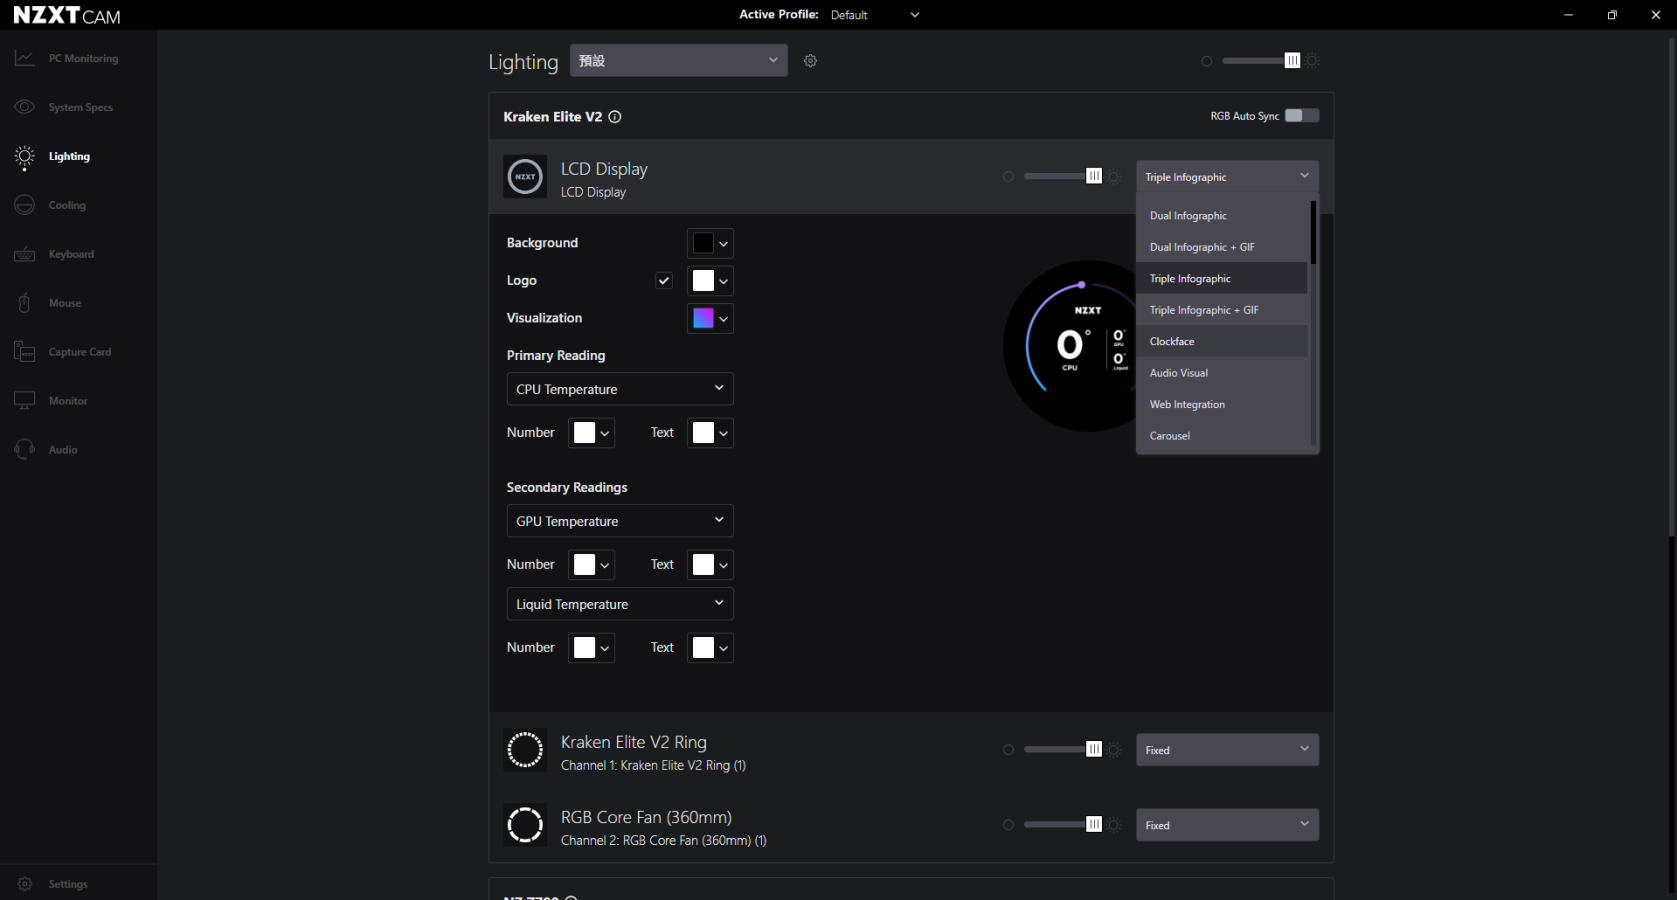Choose the Carousel display mode option
The height and width of the screenshot is (900, 1677).
tap(1170, 436)
